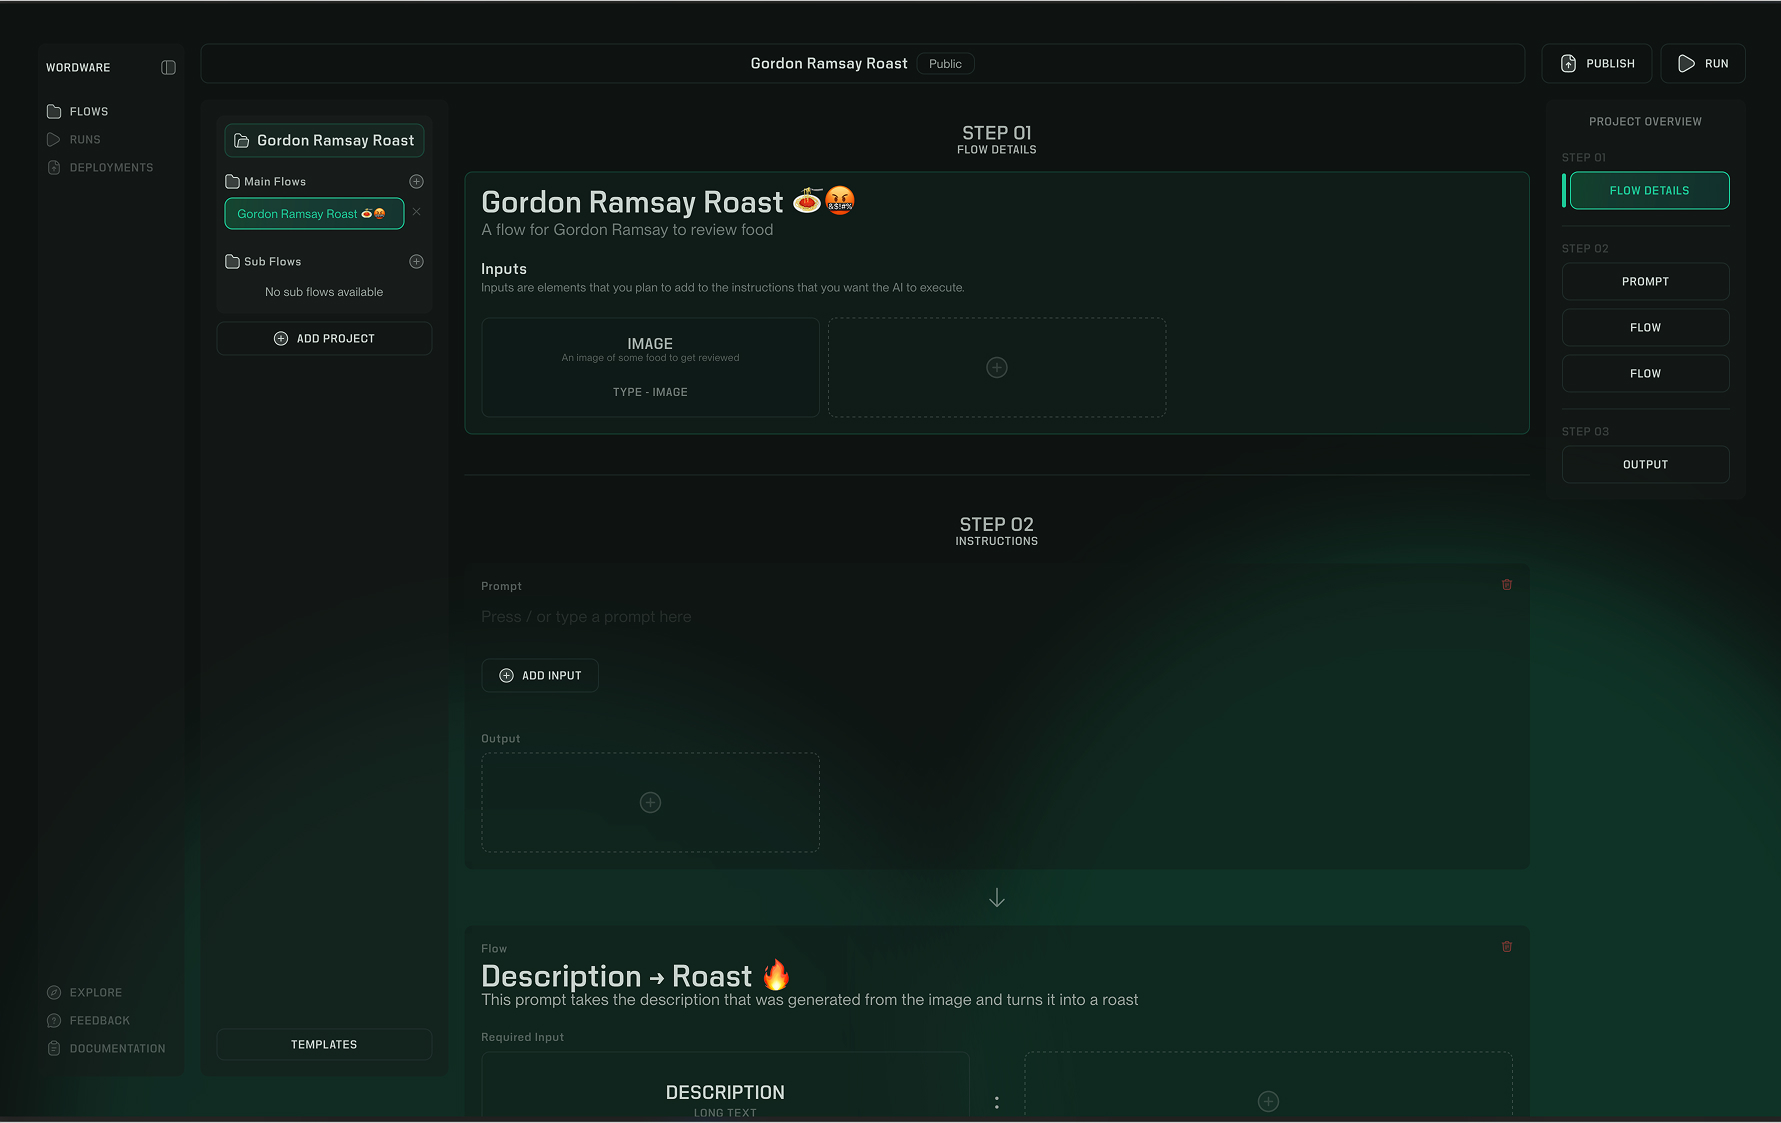Click the Add Project button
This screenshot has width=1781, height=1123.
point(324,338)
